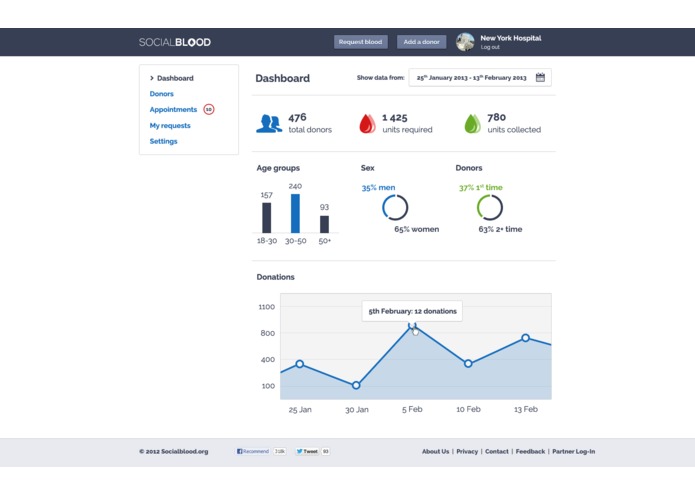This screenshot has width=695, height=494.
Task: Click the green drops units collected icon
Action: click(x=472, y=124)
